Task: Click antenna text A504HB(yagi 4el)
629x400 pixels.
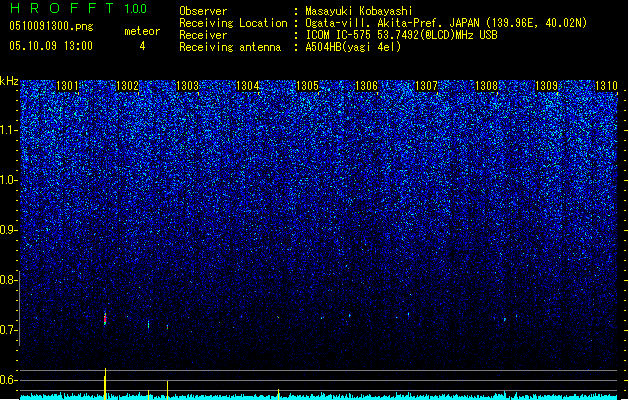Action: coord(353,47)
